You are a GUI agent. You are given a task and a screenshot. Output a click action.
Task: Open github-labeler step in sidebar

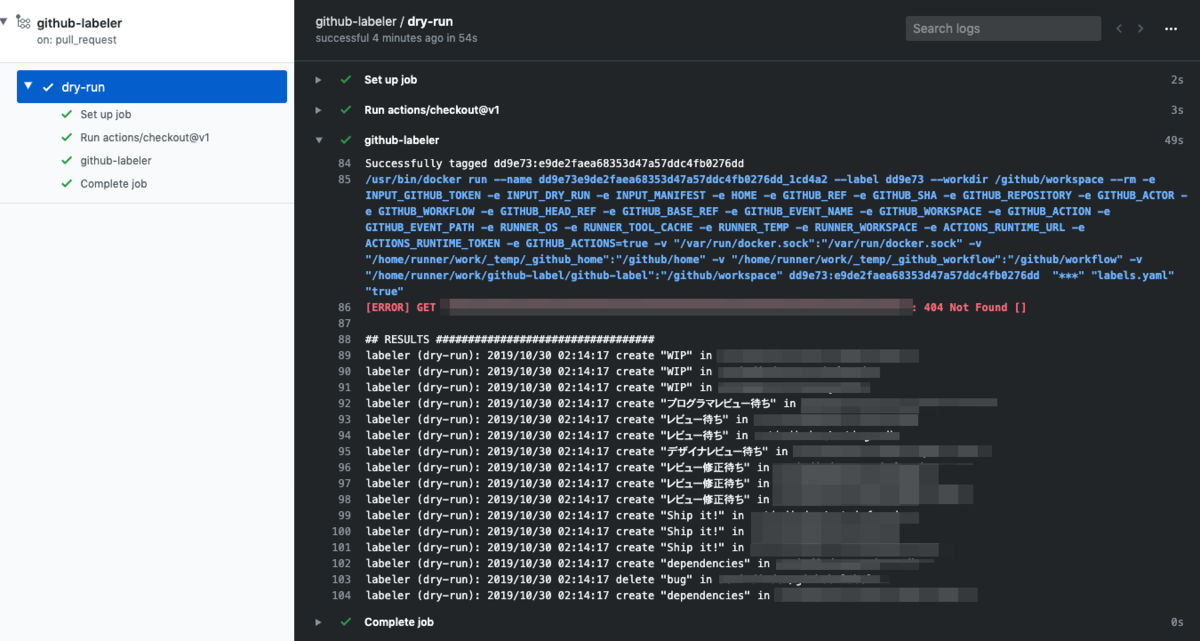[x=116, y=161]
